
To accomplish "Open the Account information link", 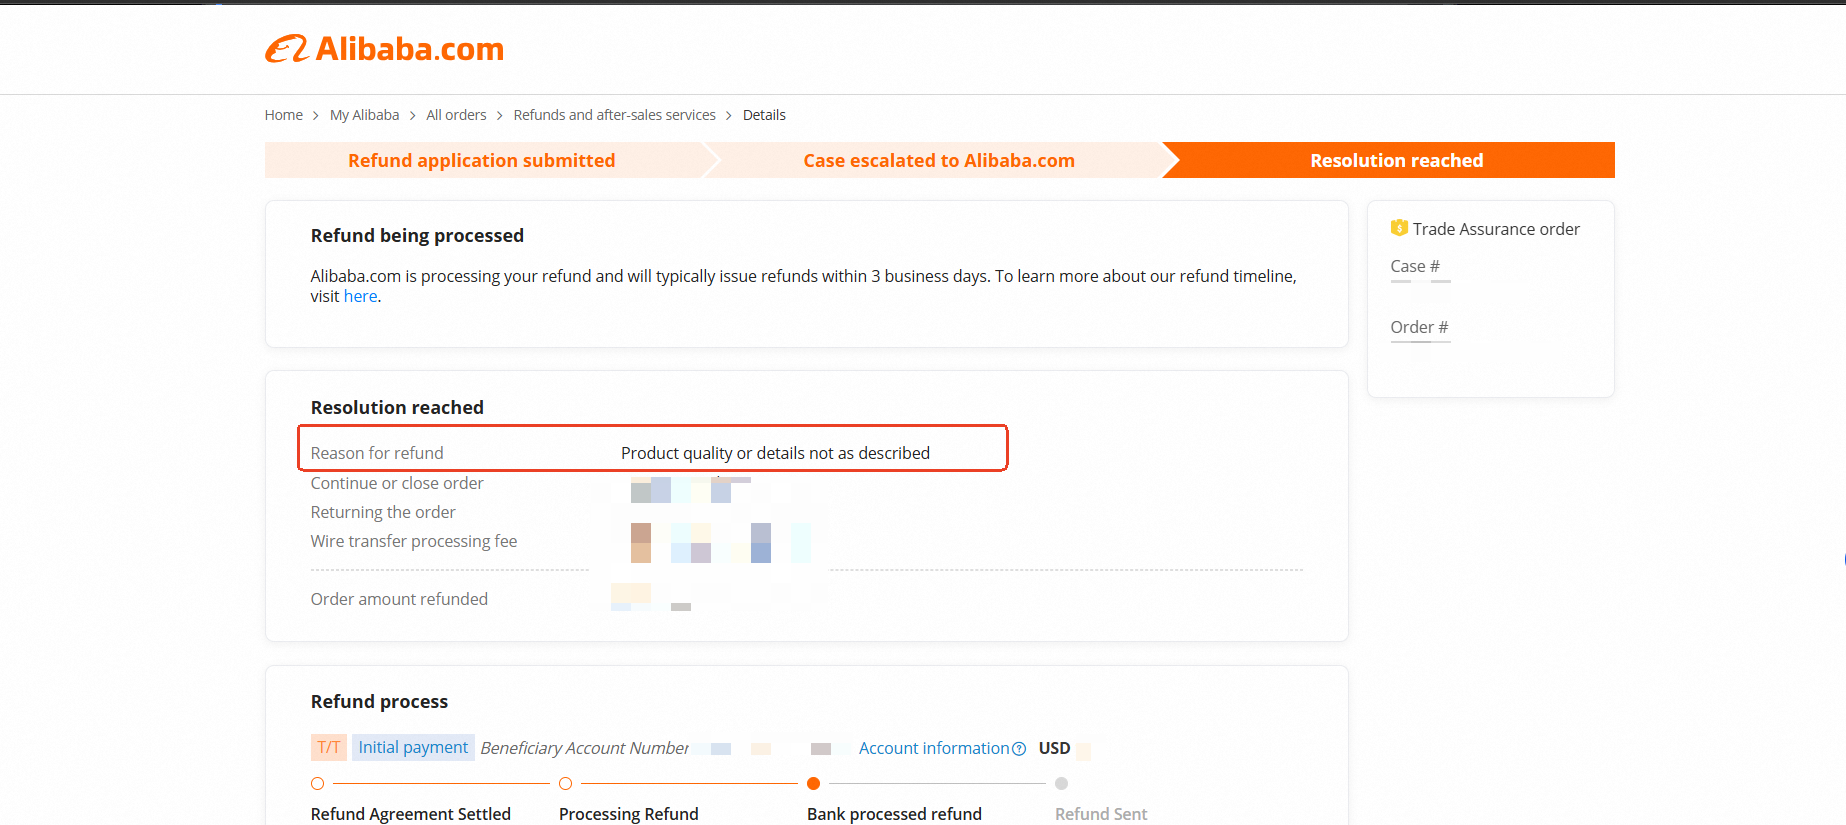I will [x=934, y=748].
